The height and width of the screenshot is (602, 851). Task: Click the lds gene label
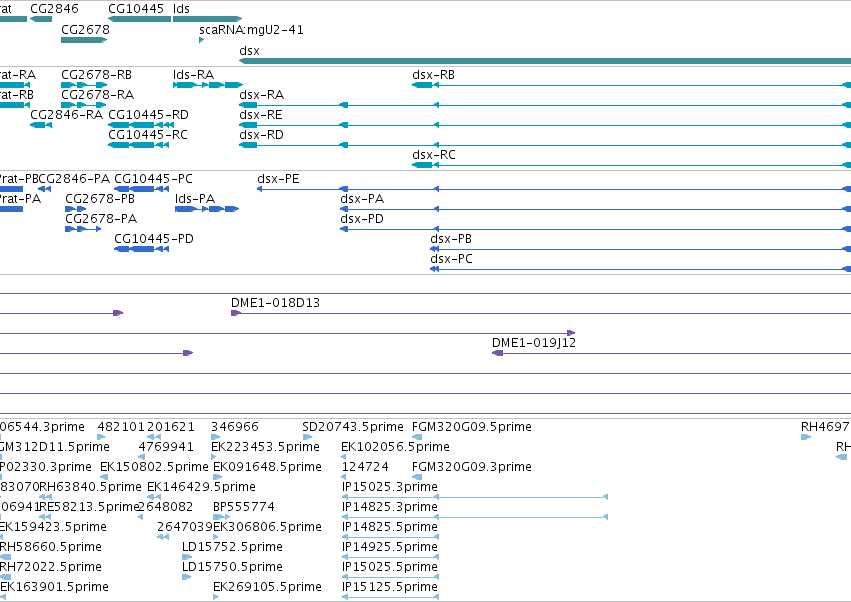(181, 9)
